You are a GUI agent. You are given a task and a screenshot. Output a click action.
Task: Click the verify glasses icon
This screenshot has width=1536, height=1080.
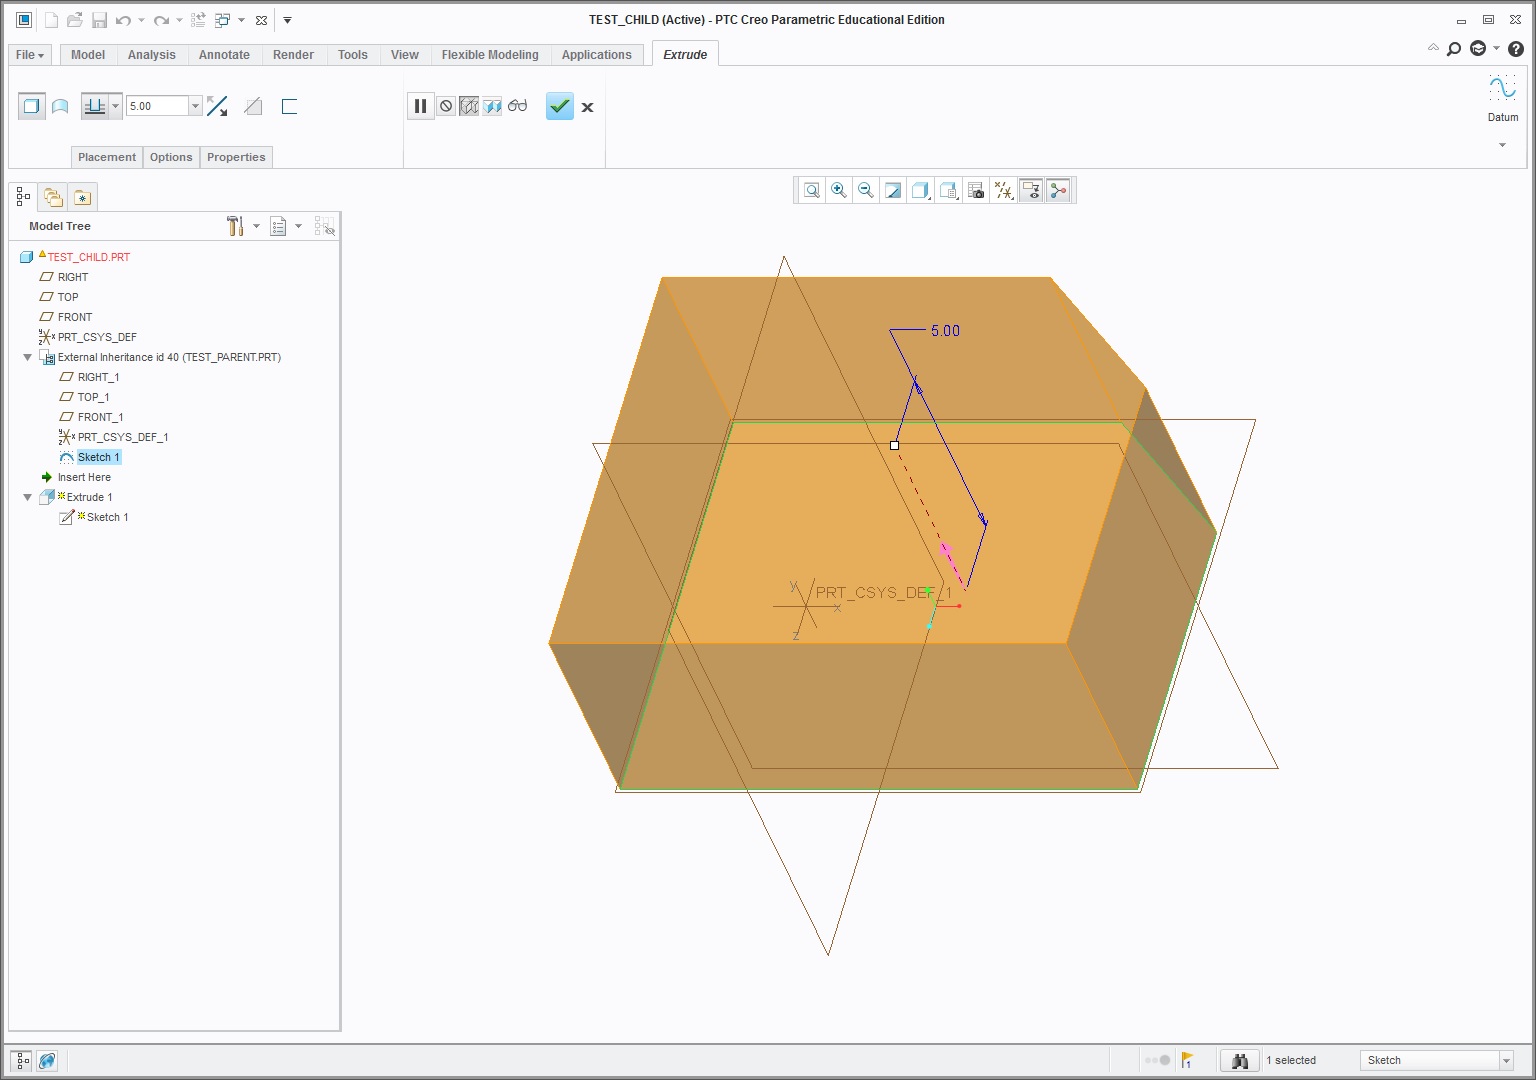pos(517,106)
